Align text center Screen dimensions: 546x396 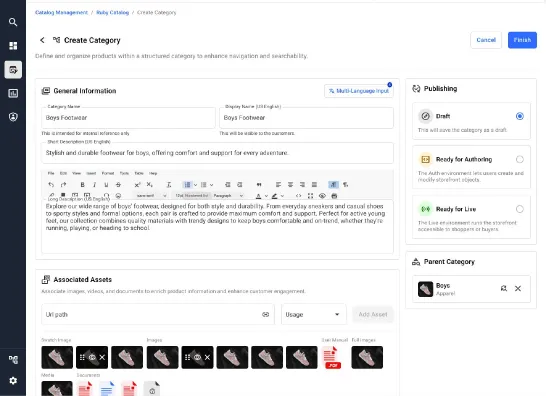pyautogui.click(x=290, y=185)
